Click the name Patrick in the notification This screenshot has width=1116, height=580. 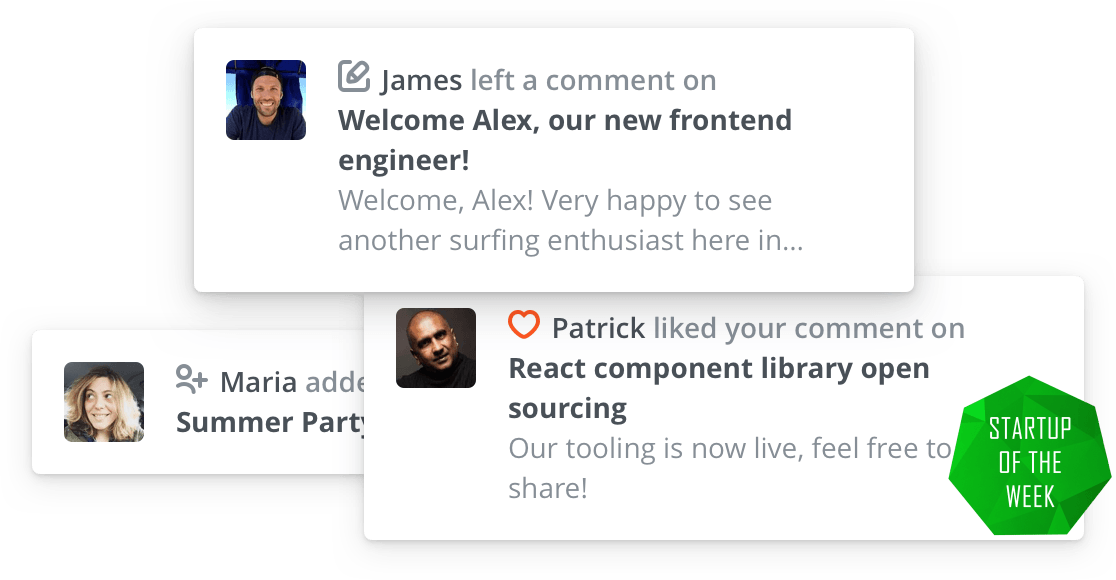coord(599,328)
